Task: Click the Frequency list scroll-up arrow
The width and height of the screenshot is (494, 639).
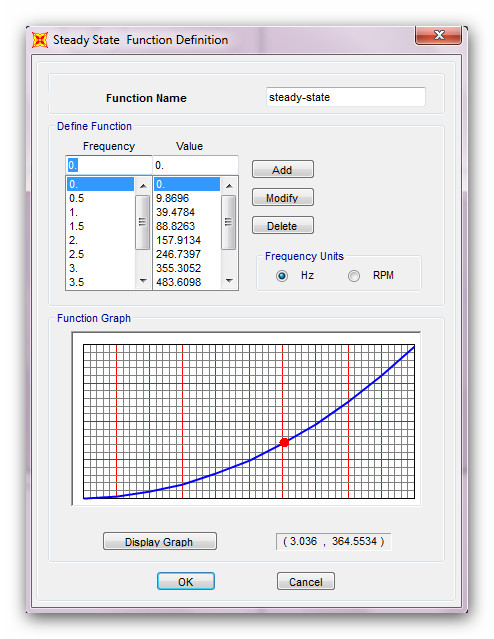Action: pos(143,186)
